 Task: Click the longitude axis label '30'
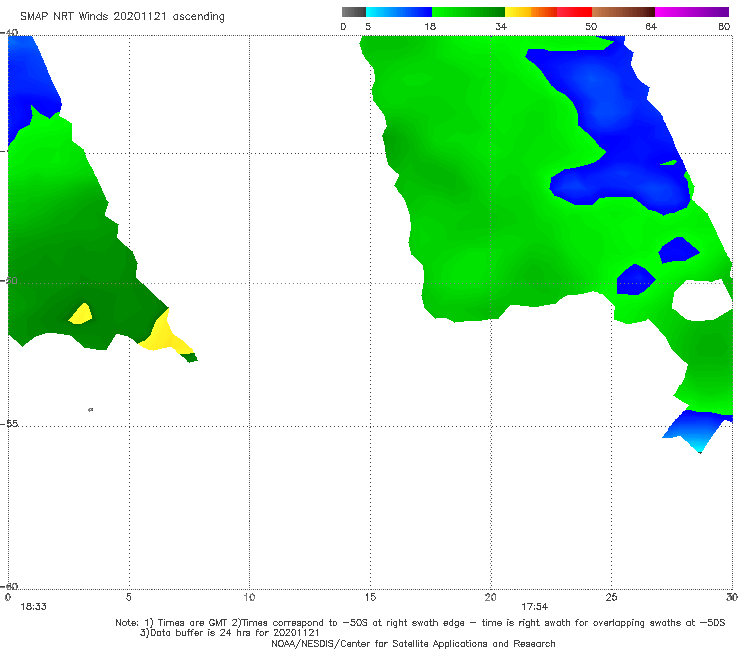point(732,597)
